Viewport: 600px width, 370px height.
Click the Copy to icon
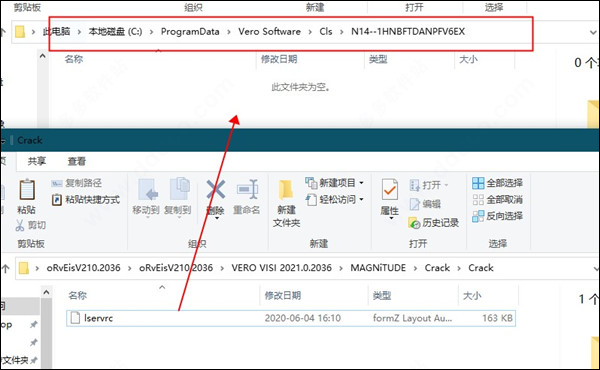[x=180, y=188]
